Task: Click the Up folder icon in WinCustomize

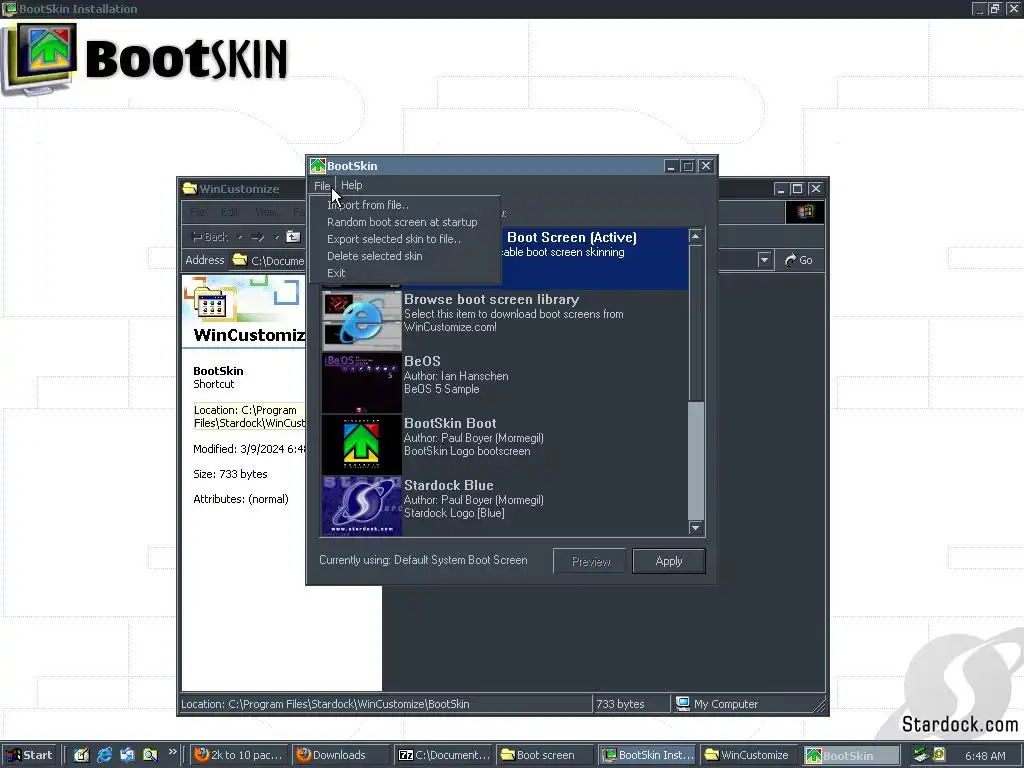Action: 293,236
